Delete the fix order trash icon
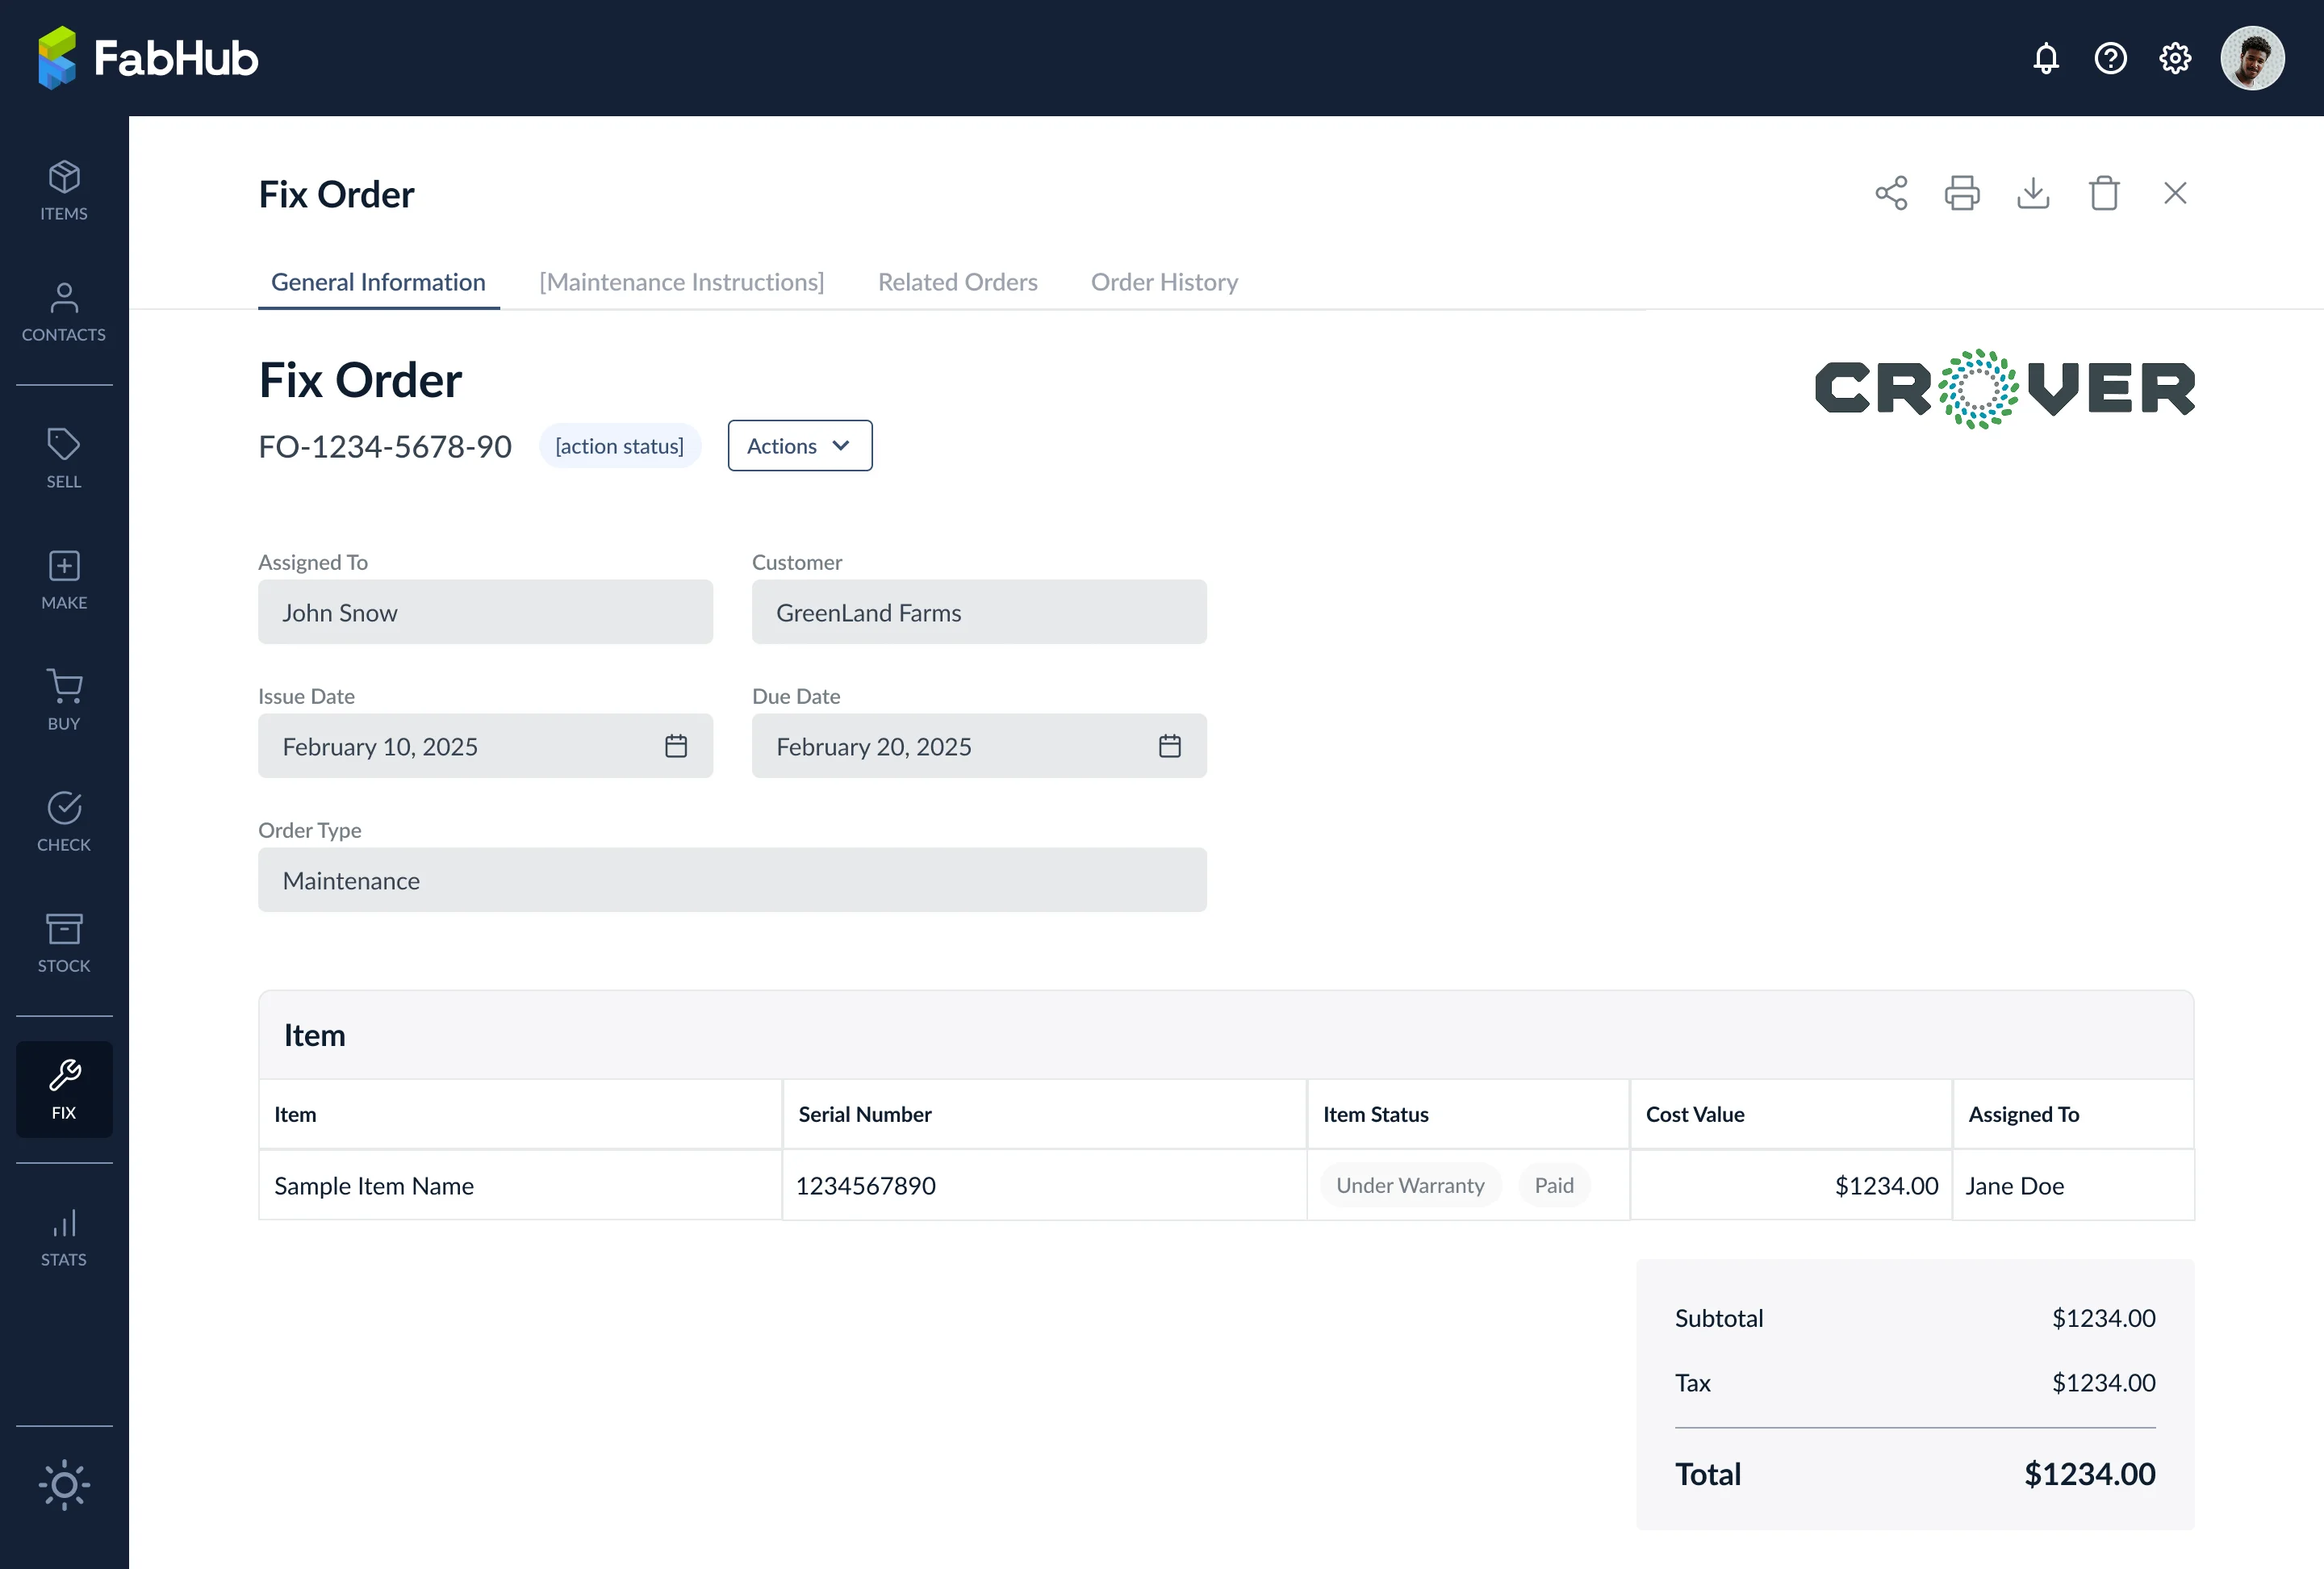Image resolution: width=2324 pixels, height=1569 pixels. tap(2104, 193)
